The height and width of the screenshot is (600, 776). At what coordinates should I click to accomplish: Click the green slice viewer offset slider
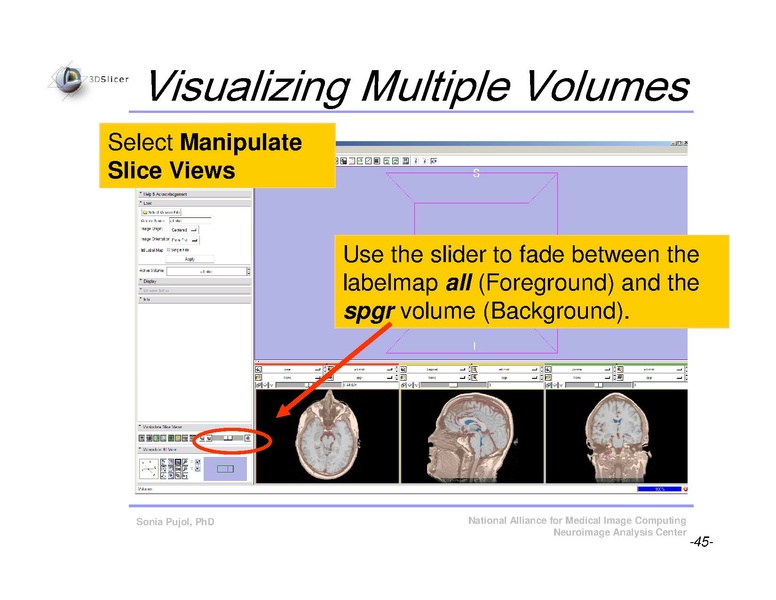click(599, 385)
